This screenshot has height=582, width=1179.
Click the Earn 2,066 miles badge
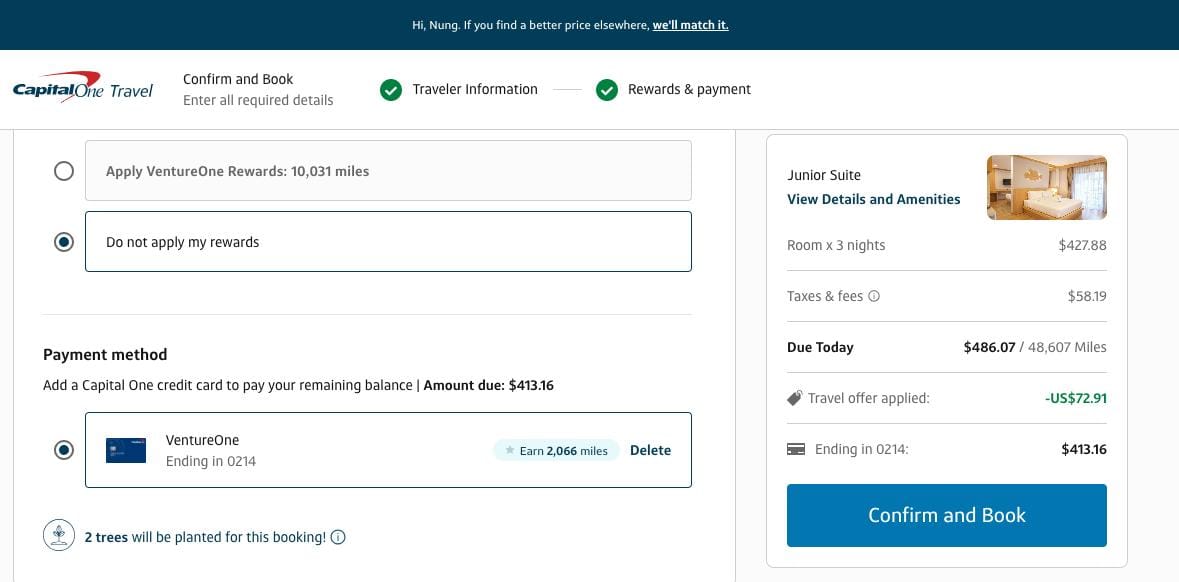pos(556,450)
